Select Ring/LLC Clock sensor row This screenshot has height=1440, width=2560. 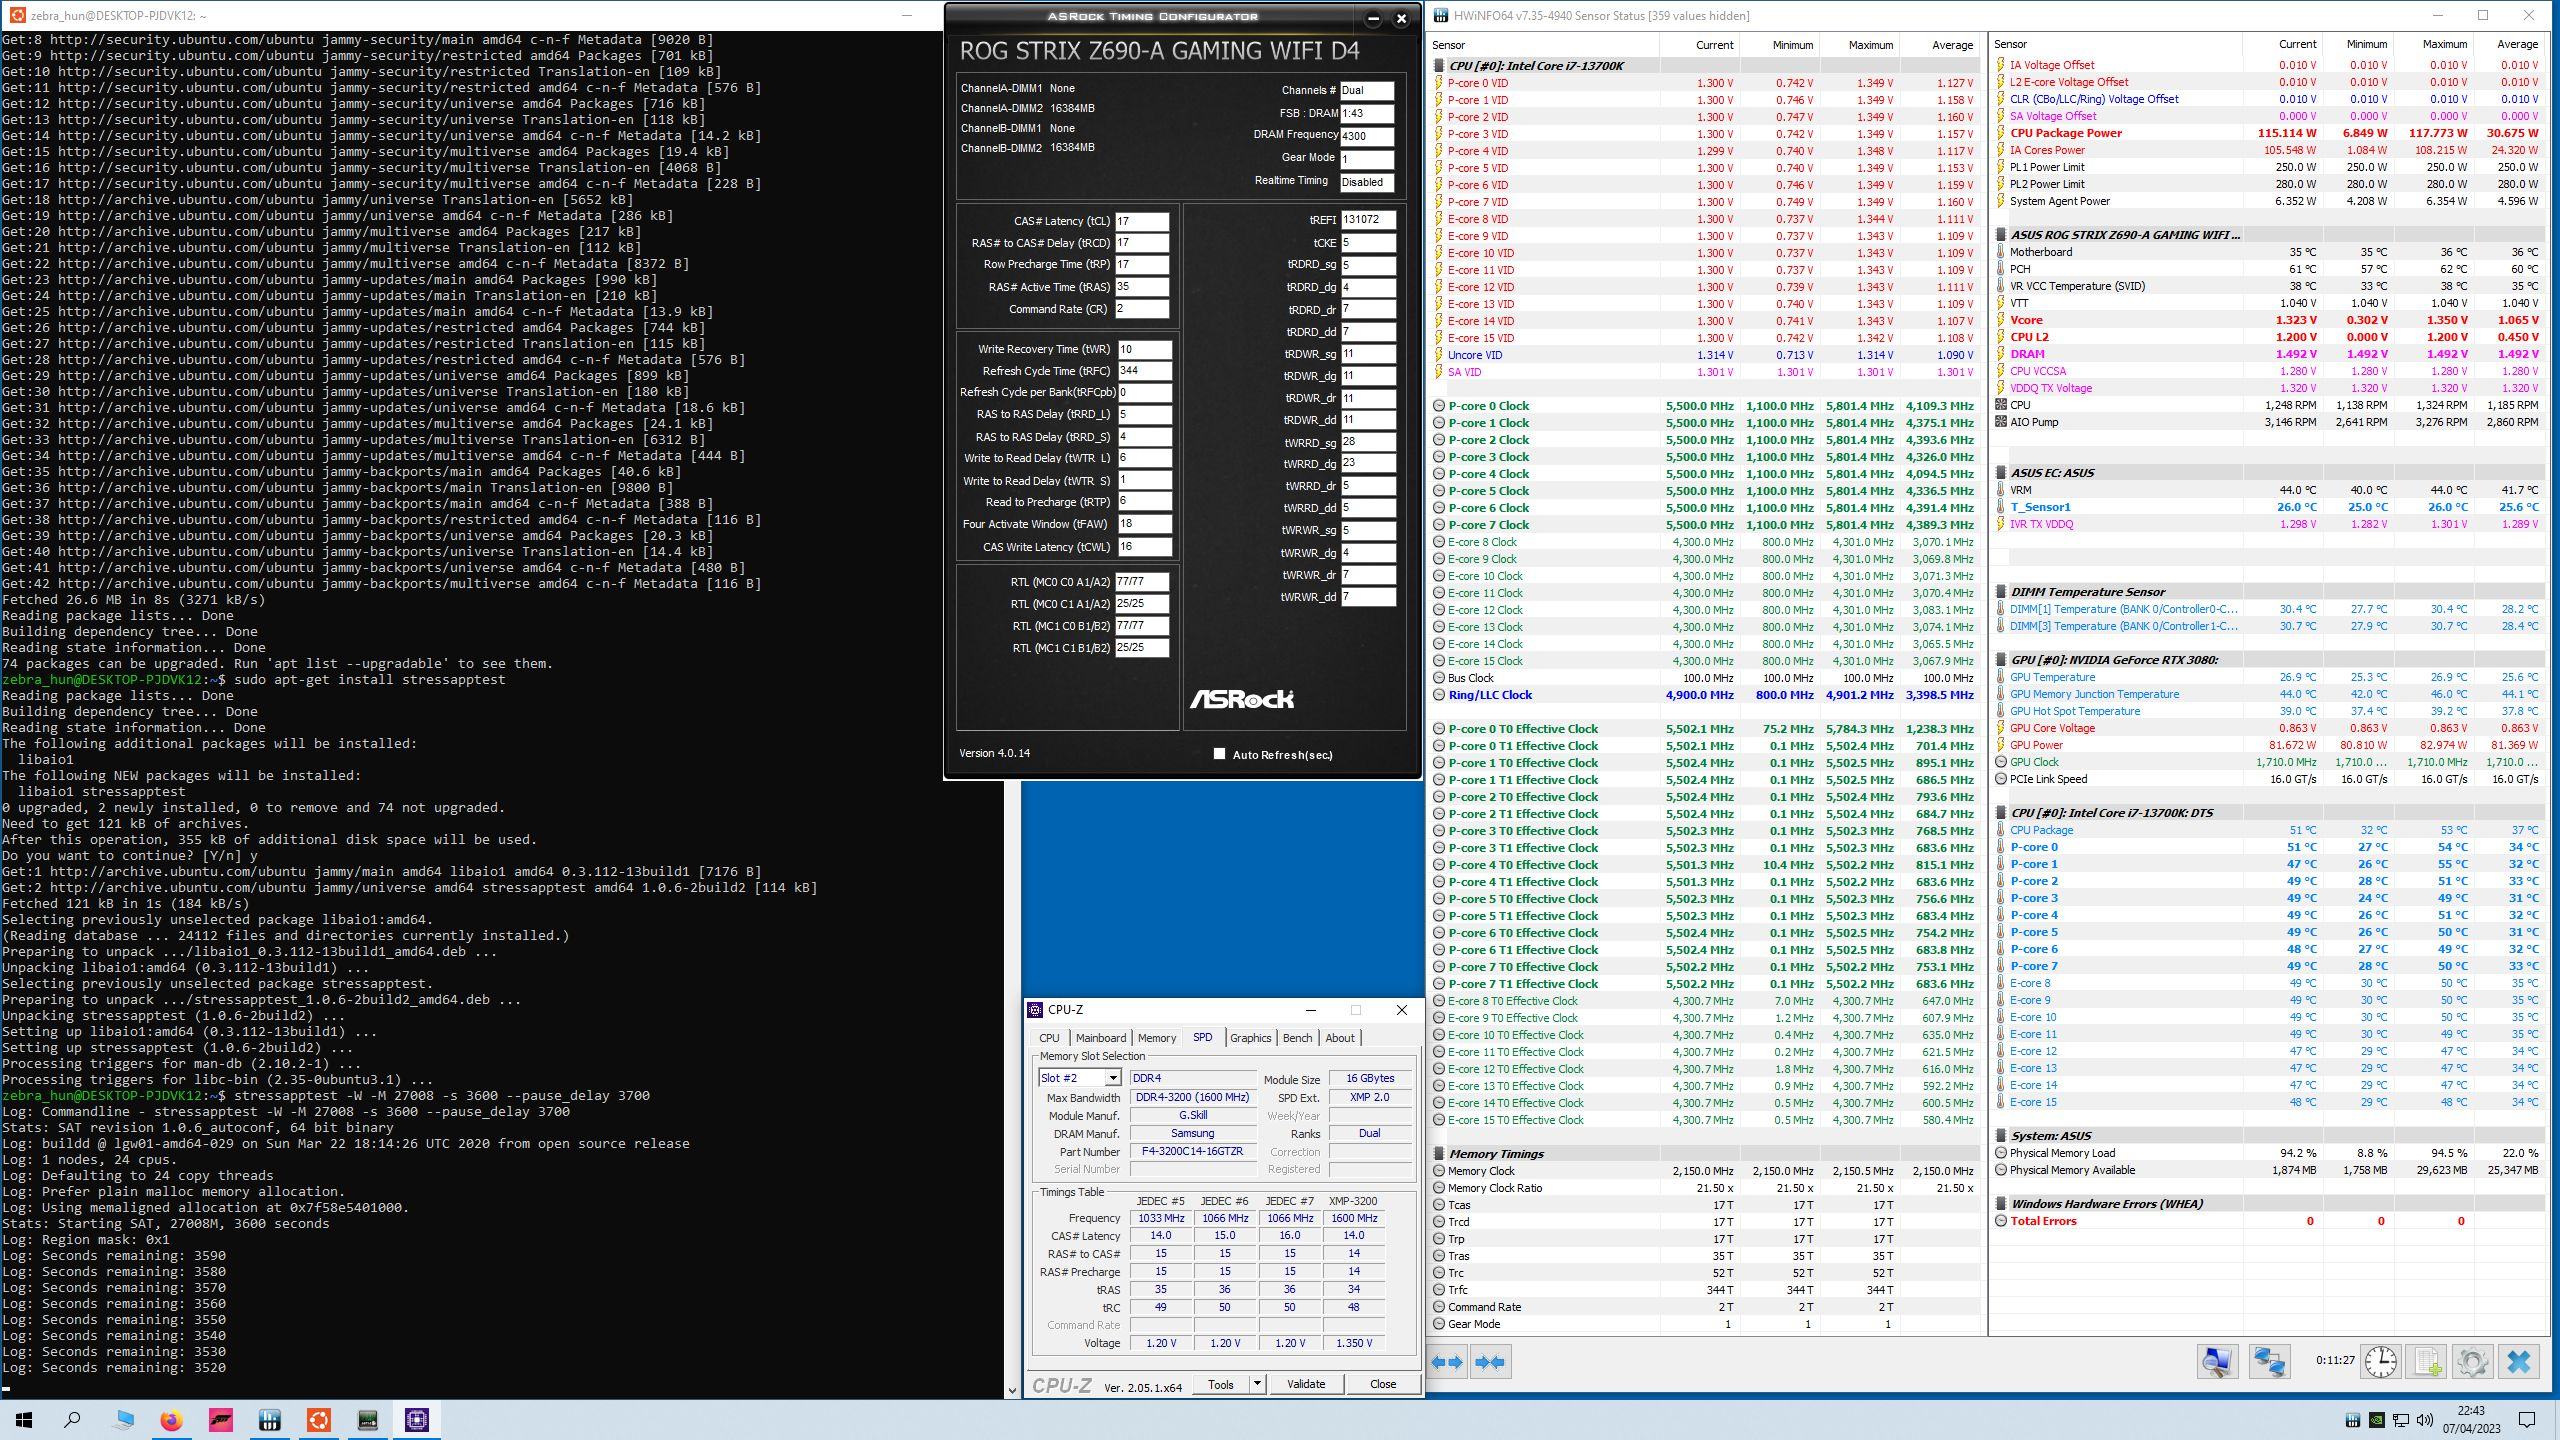point(1704,695)
